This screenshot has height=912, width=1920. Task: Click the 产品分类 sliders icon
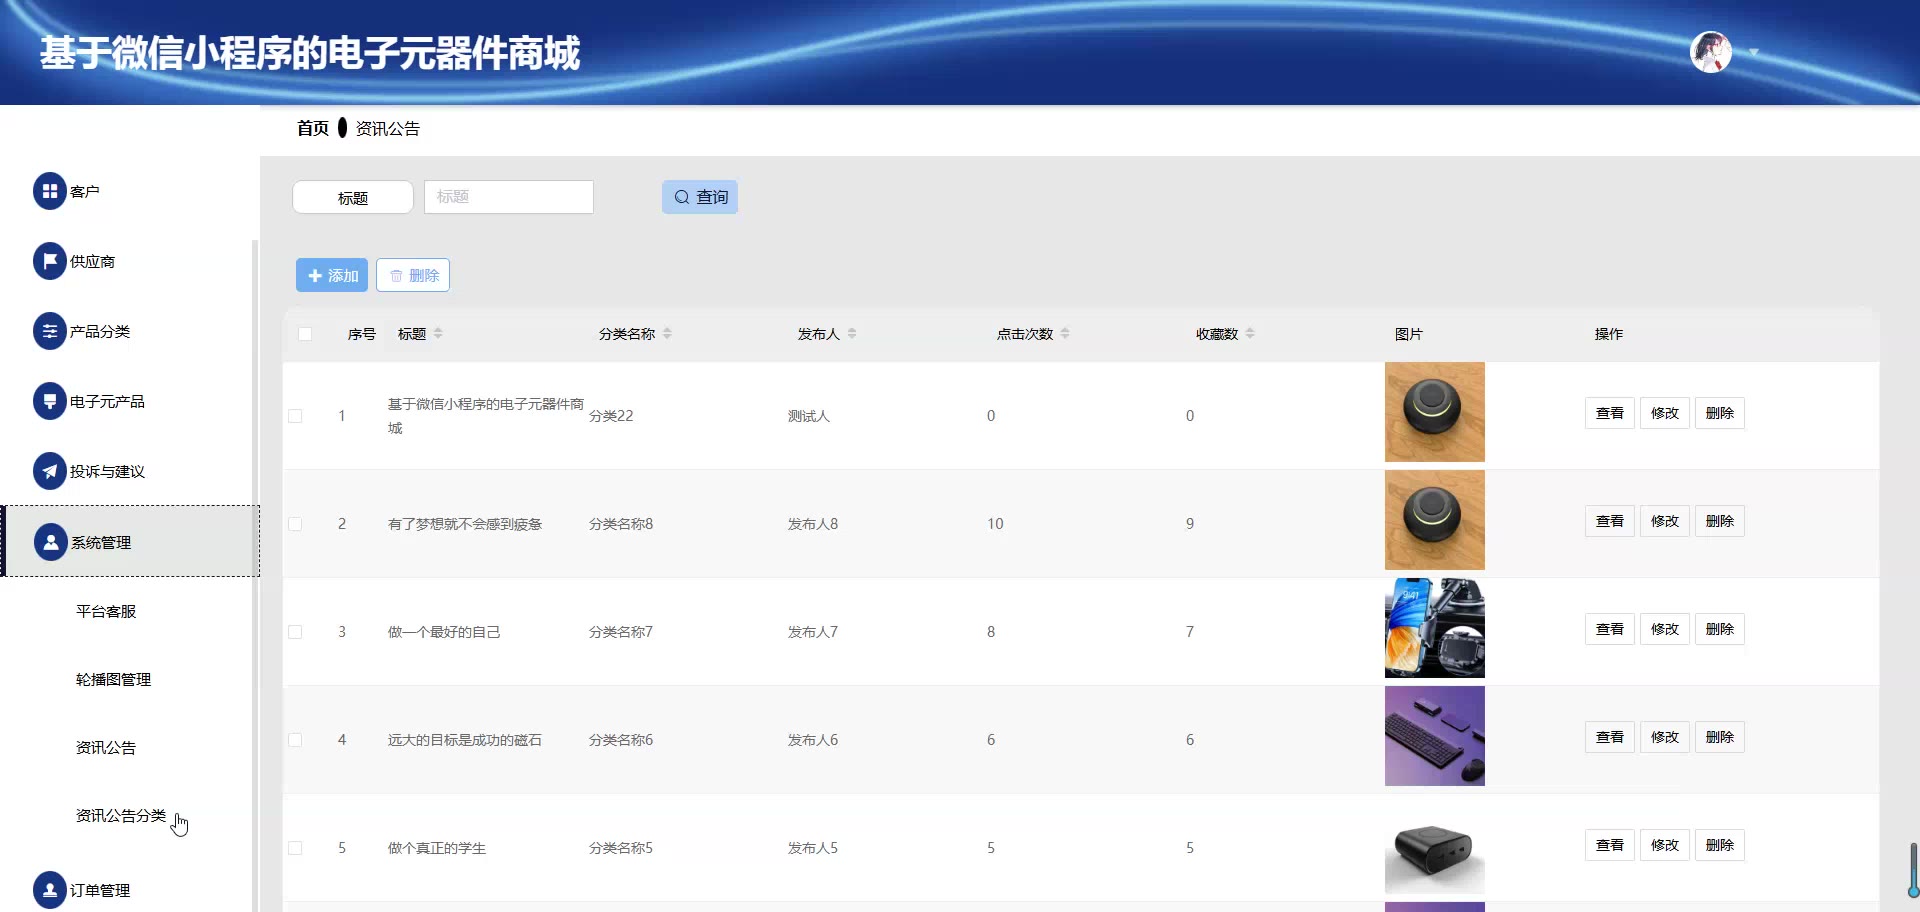(x=49, y=331)
